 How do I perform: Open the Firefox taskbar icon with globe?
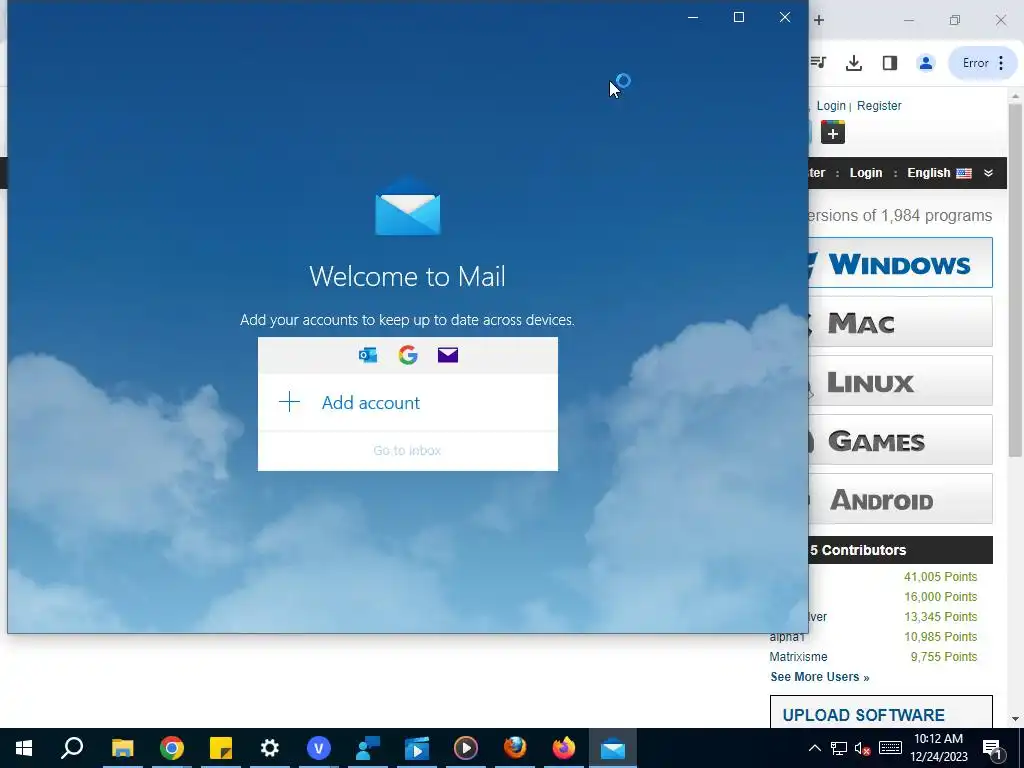point(515,748)
